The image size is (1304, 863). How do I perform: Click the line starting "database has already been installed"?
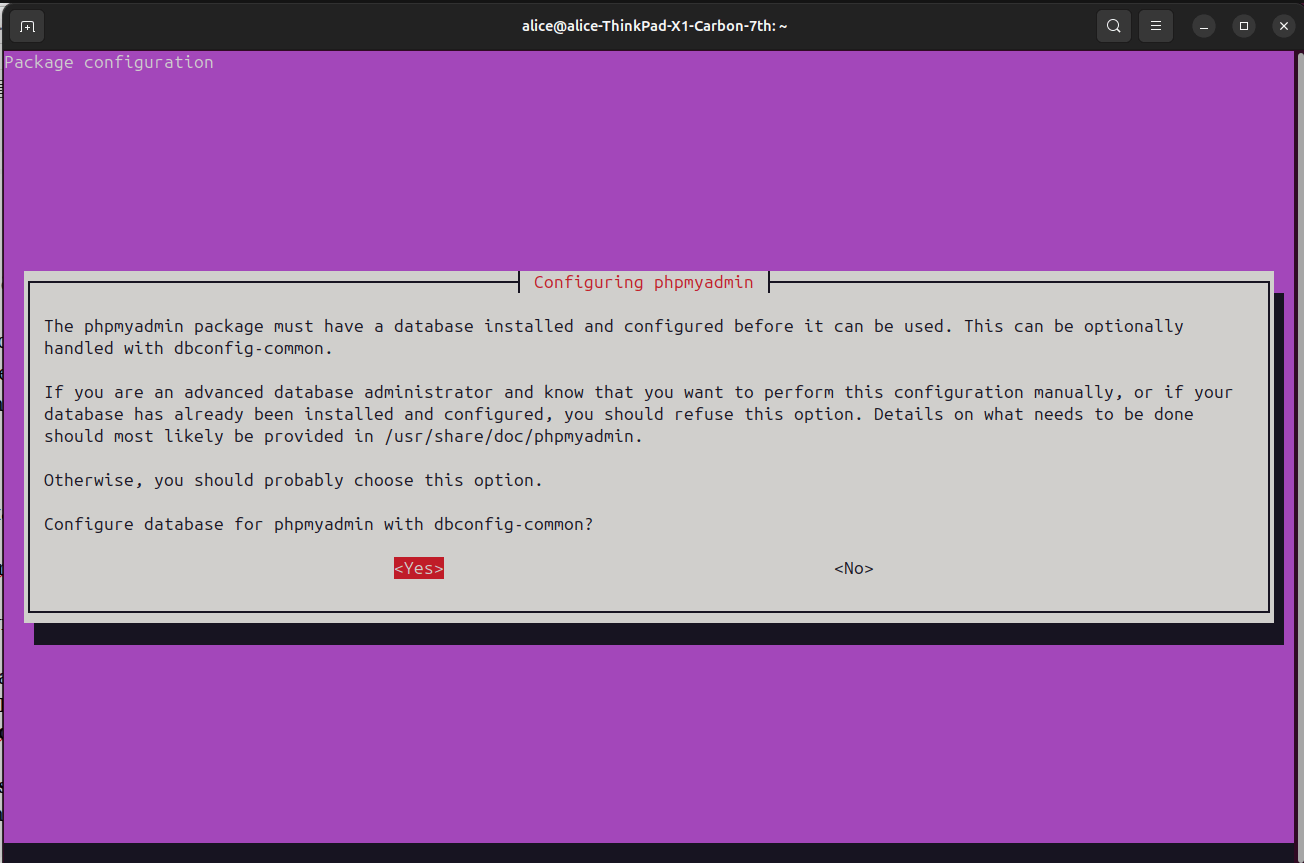click(x=619, y=414)
